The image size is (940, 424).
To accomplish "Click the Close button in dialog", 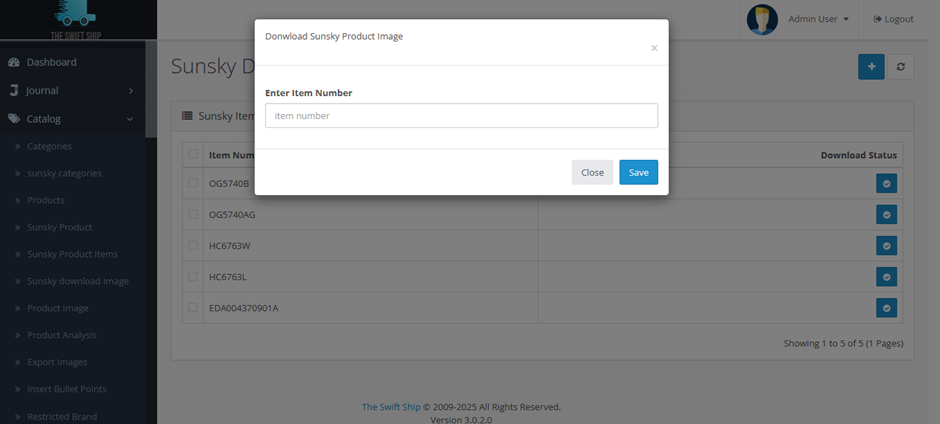I will (x=592, y=172).
